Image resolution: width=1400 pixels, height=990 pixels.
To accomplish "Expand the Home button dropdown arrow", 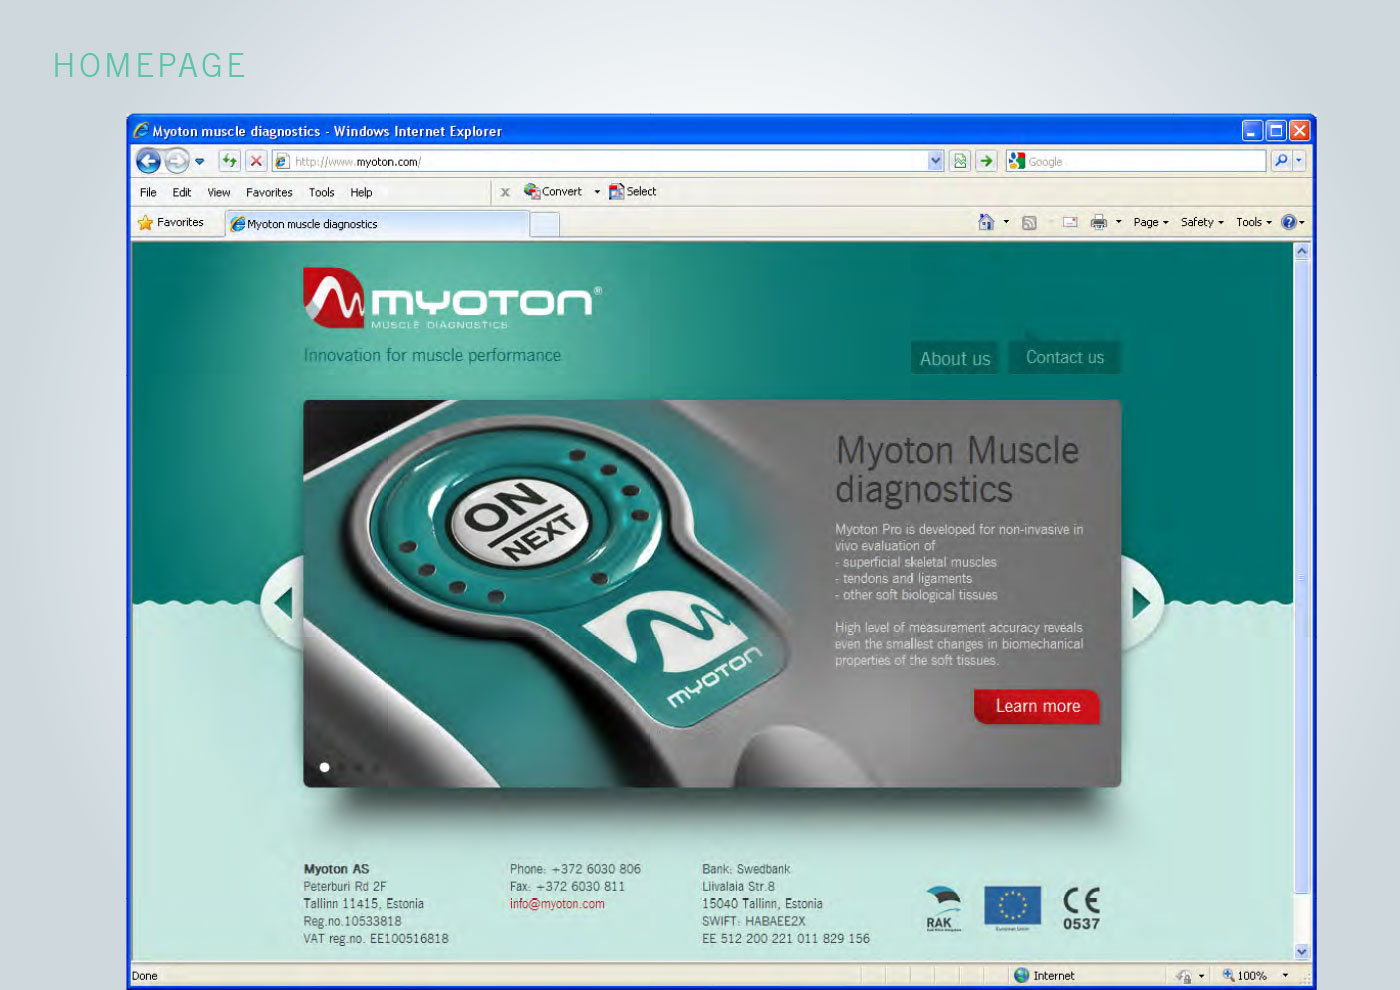I will pos(1006,222).
